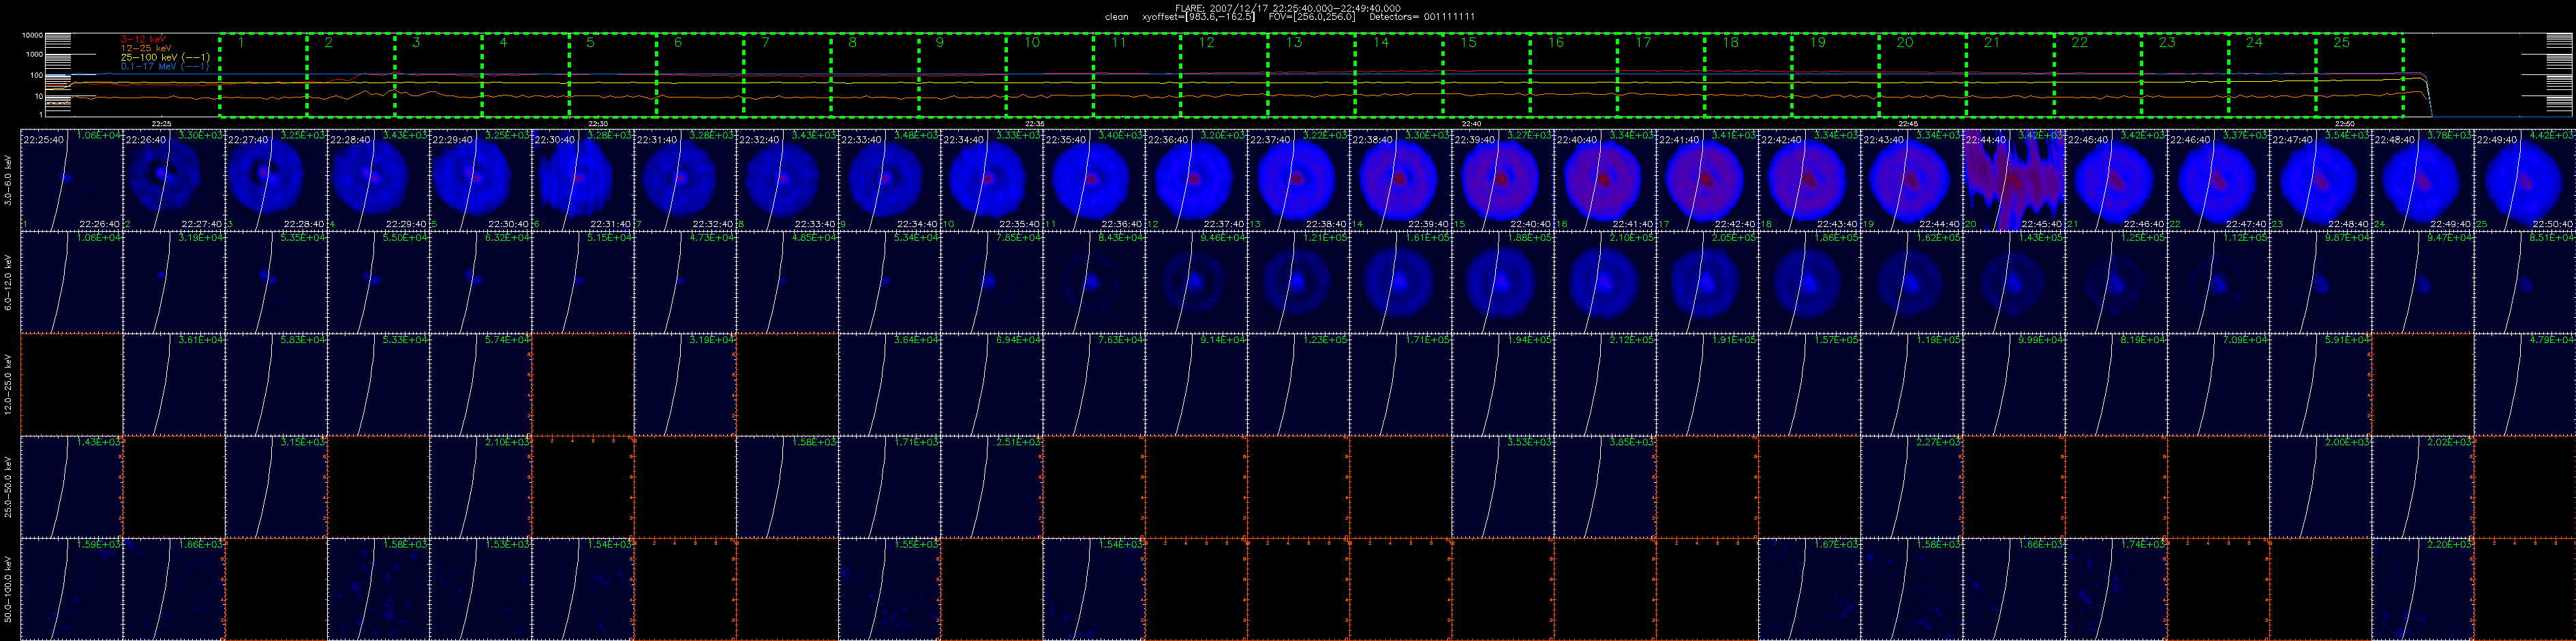The image size is (2576, 641).
Task: Select time interval box 21 in lightcurve
Action: point(2010,75)
